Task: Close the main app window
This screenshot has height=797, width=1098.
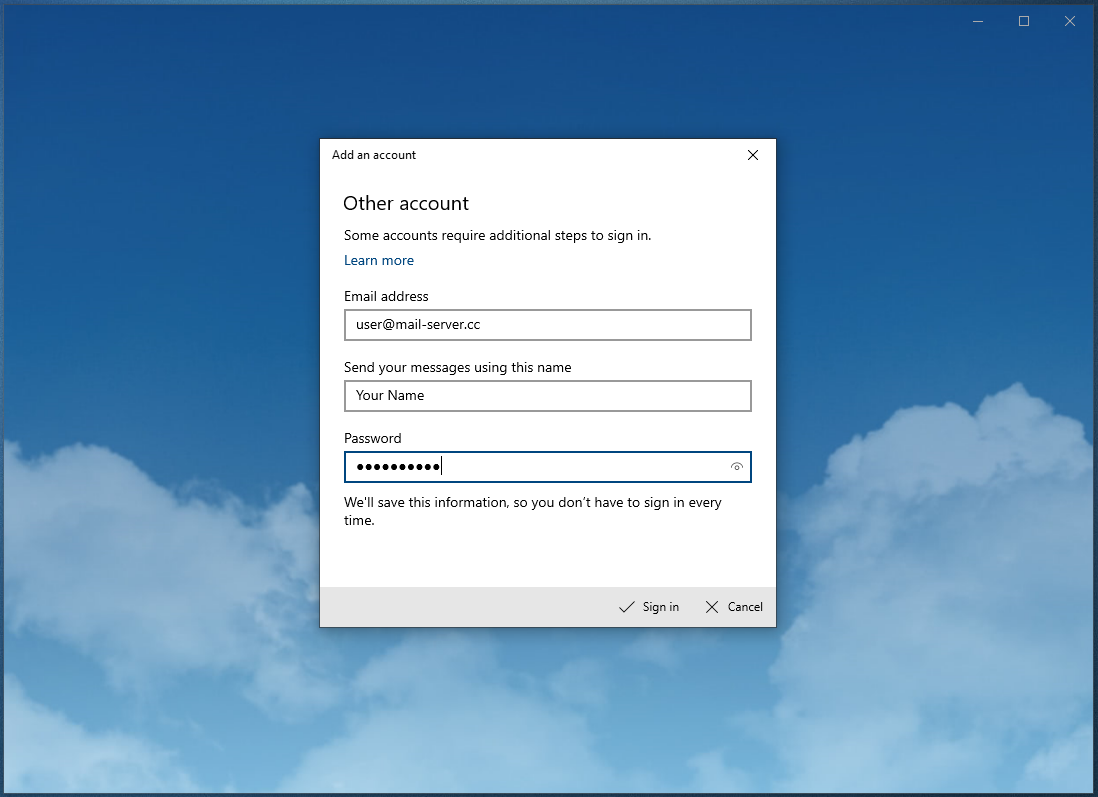Action: pos(1069,21)
